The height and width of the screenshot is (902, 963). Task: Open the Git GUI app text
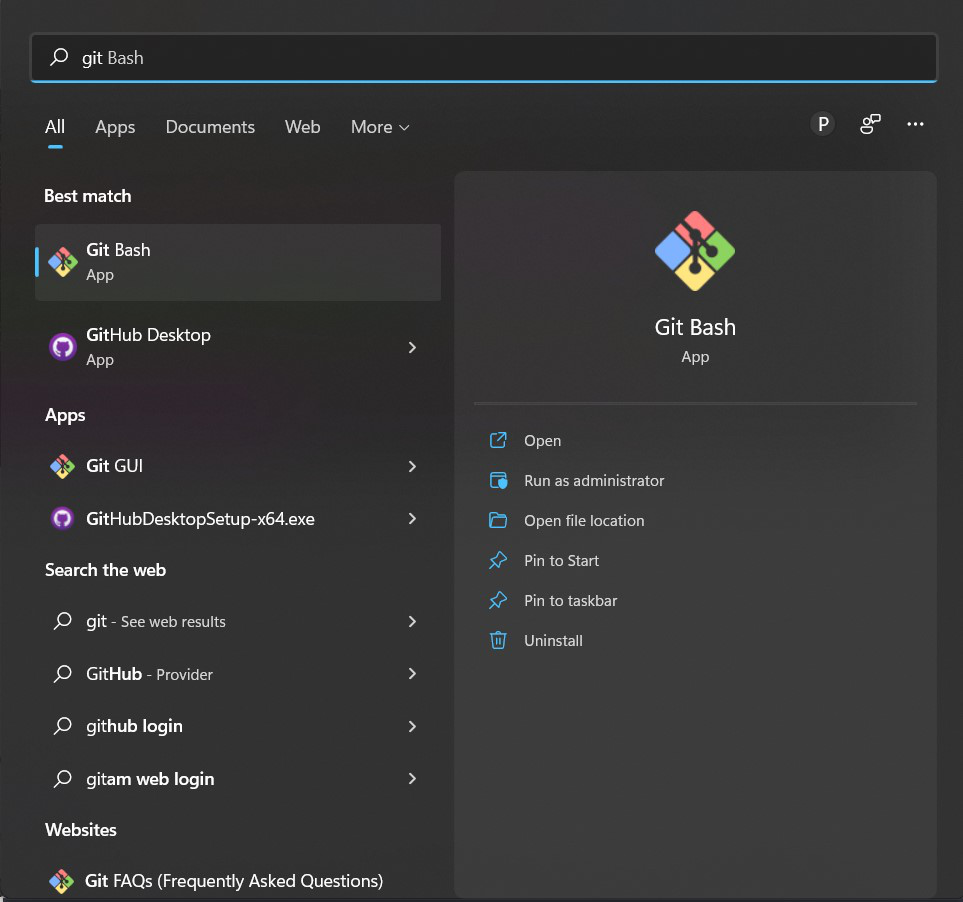(x=114, y=466)
